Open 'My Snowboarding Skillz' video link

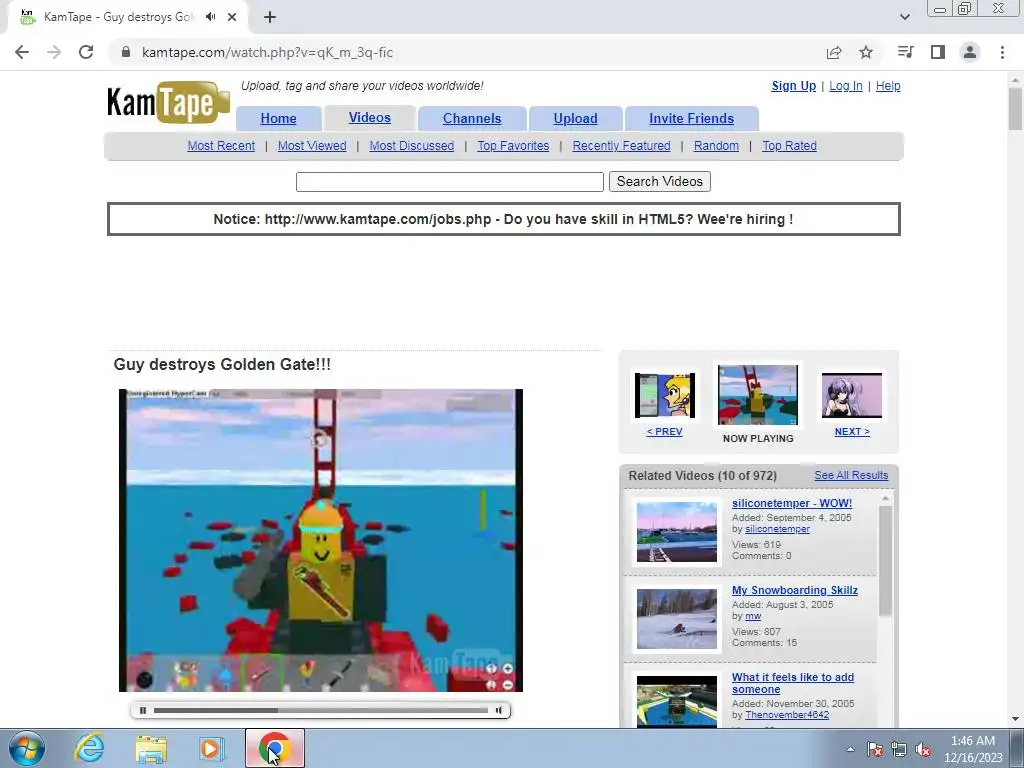[795, 590]
